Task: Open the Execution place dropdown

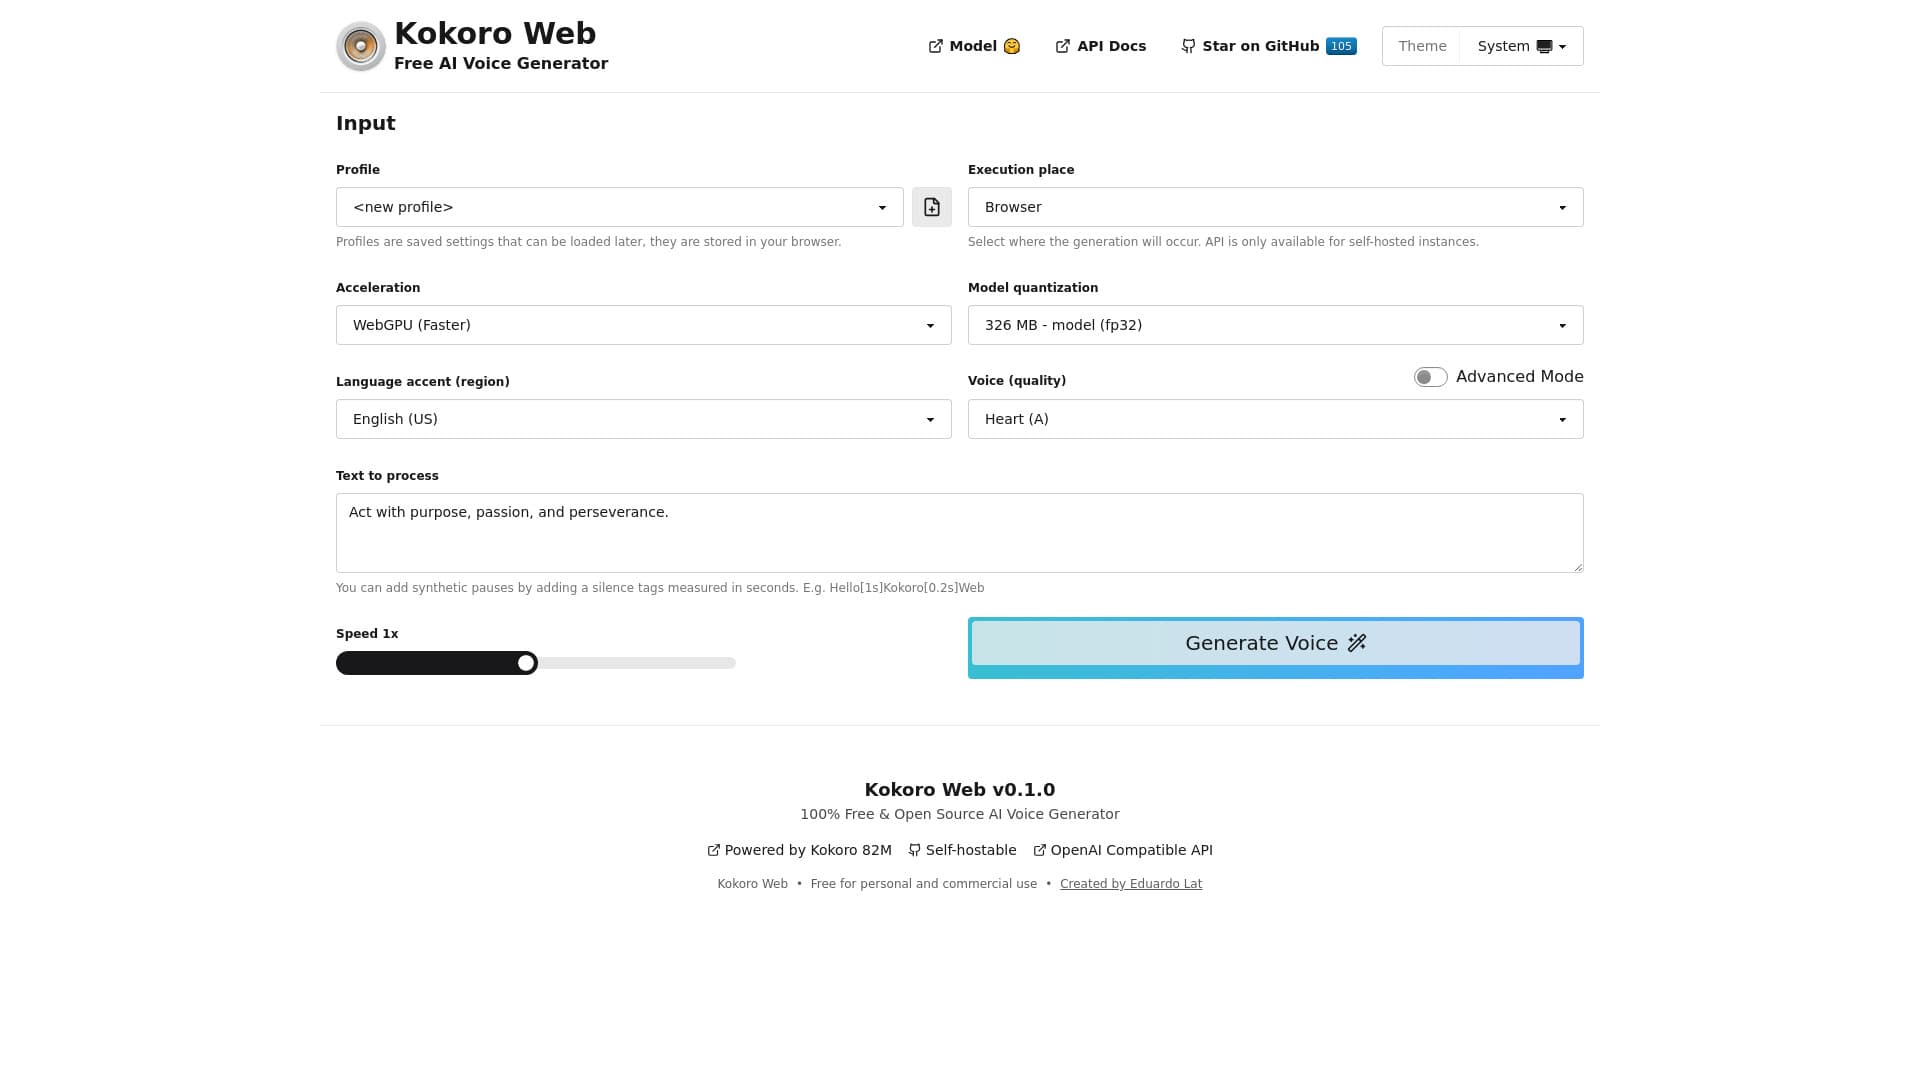Action: 1275,207
